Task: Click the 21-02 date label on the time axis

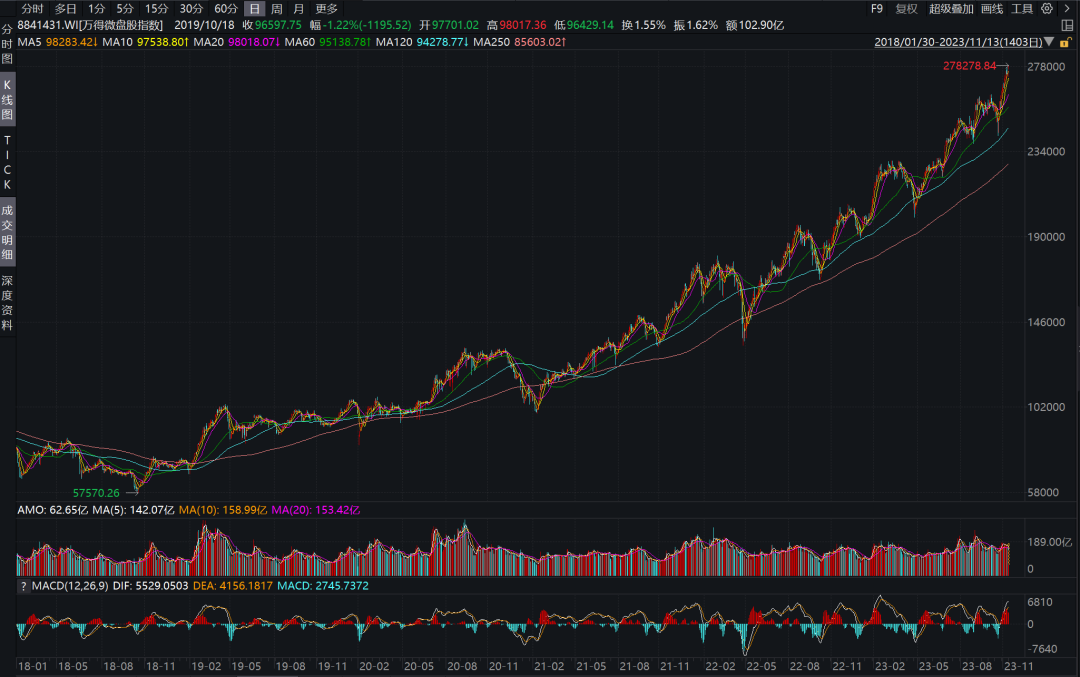Action: 549,667
